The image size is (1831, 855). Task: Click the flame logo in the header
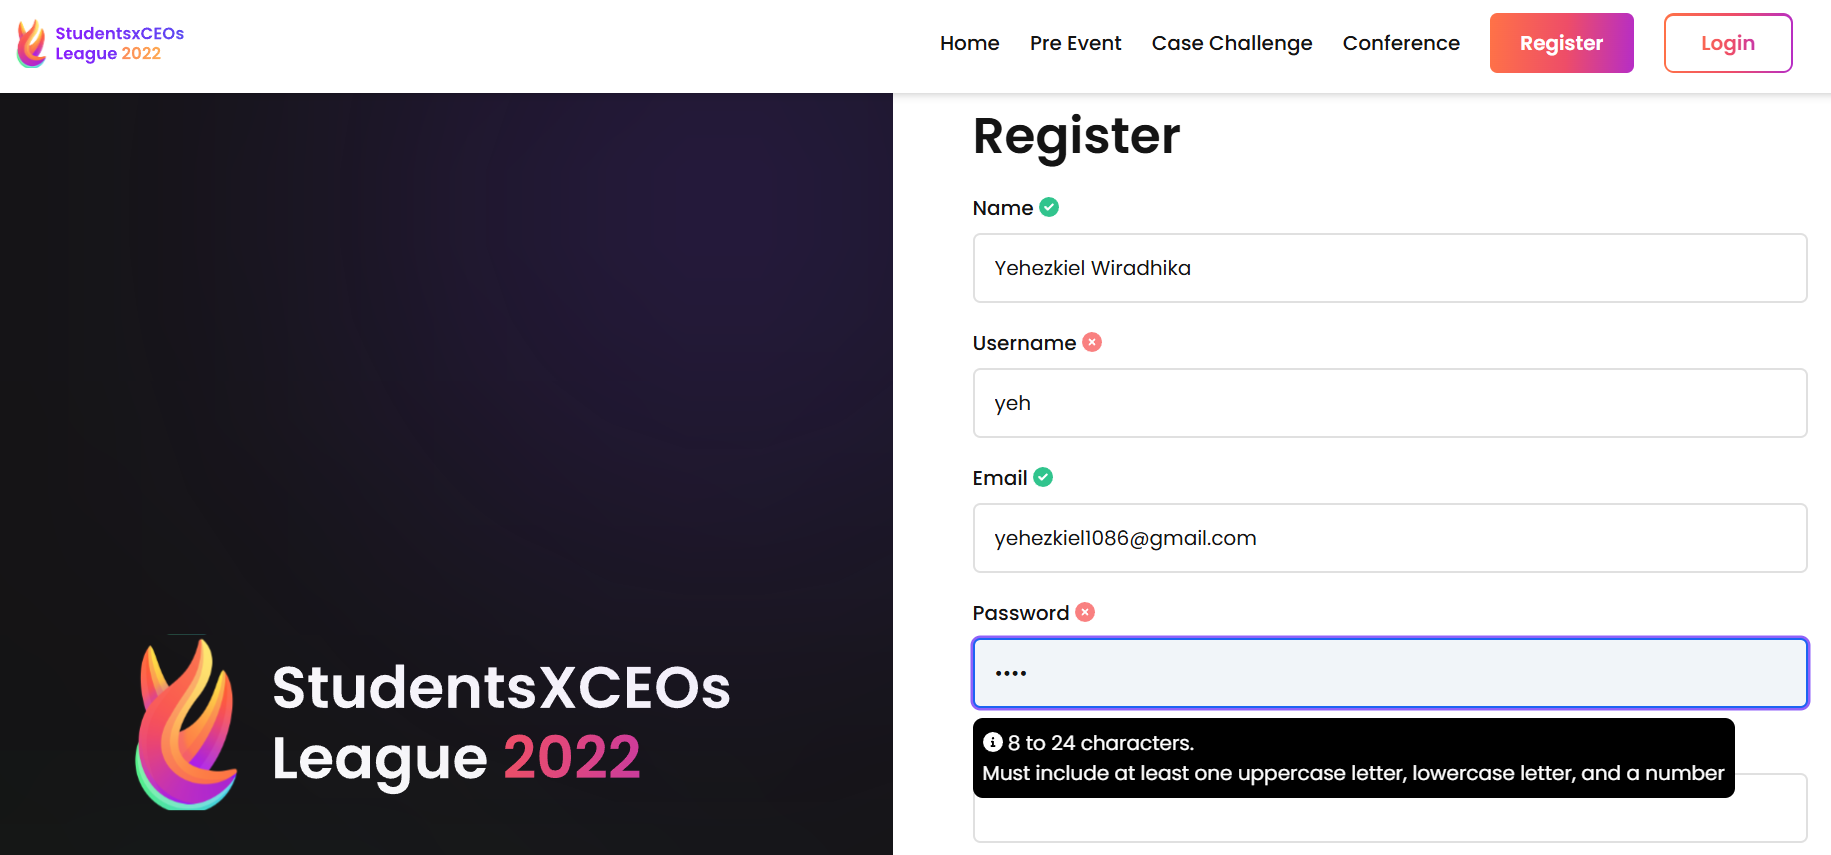point(32,44)
